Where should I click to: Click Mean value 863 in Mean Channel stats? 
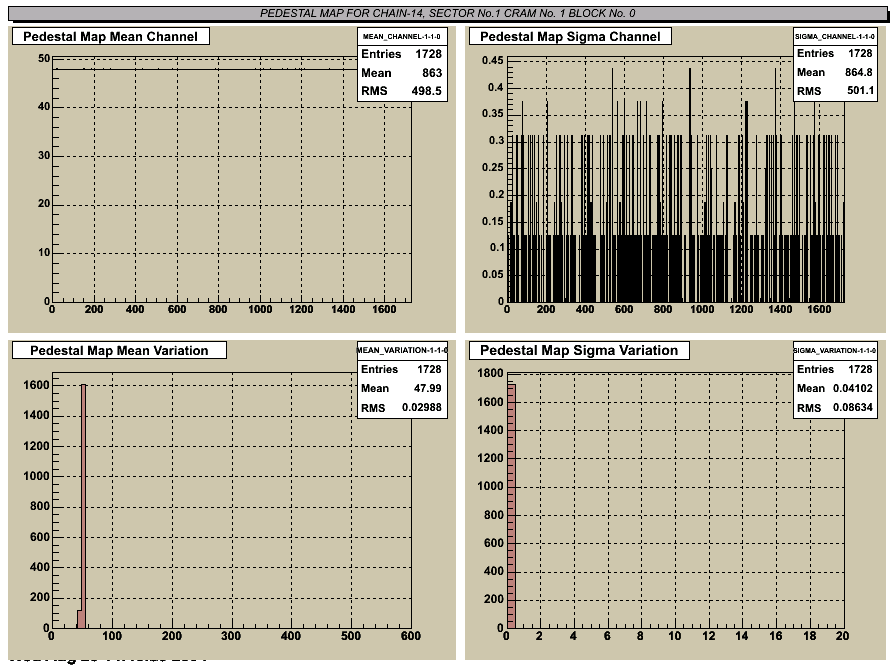[432, 73]
